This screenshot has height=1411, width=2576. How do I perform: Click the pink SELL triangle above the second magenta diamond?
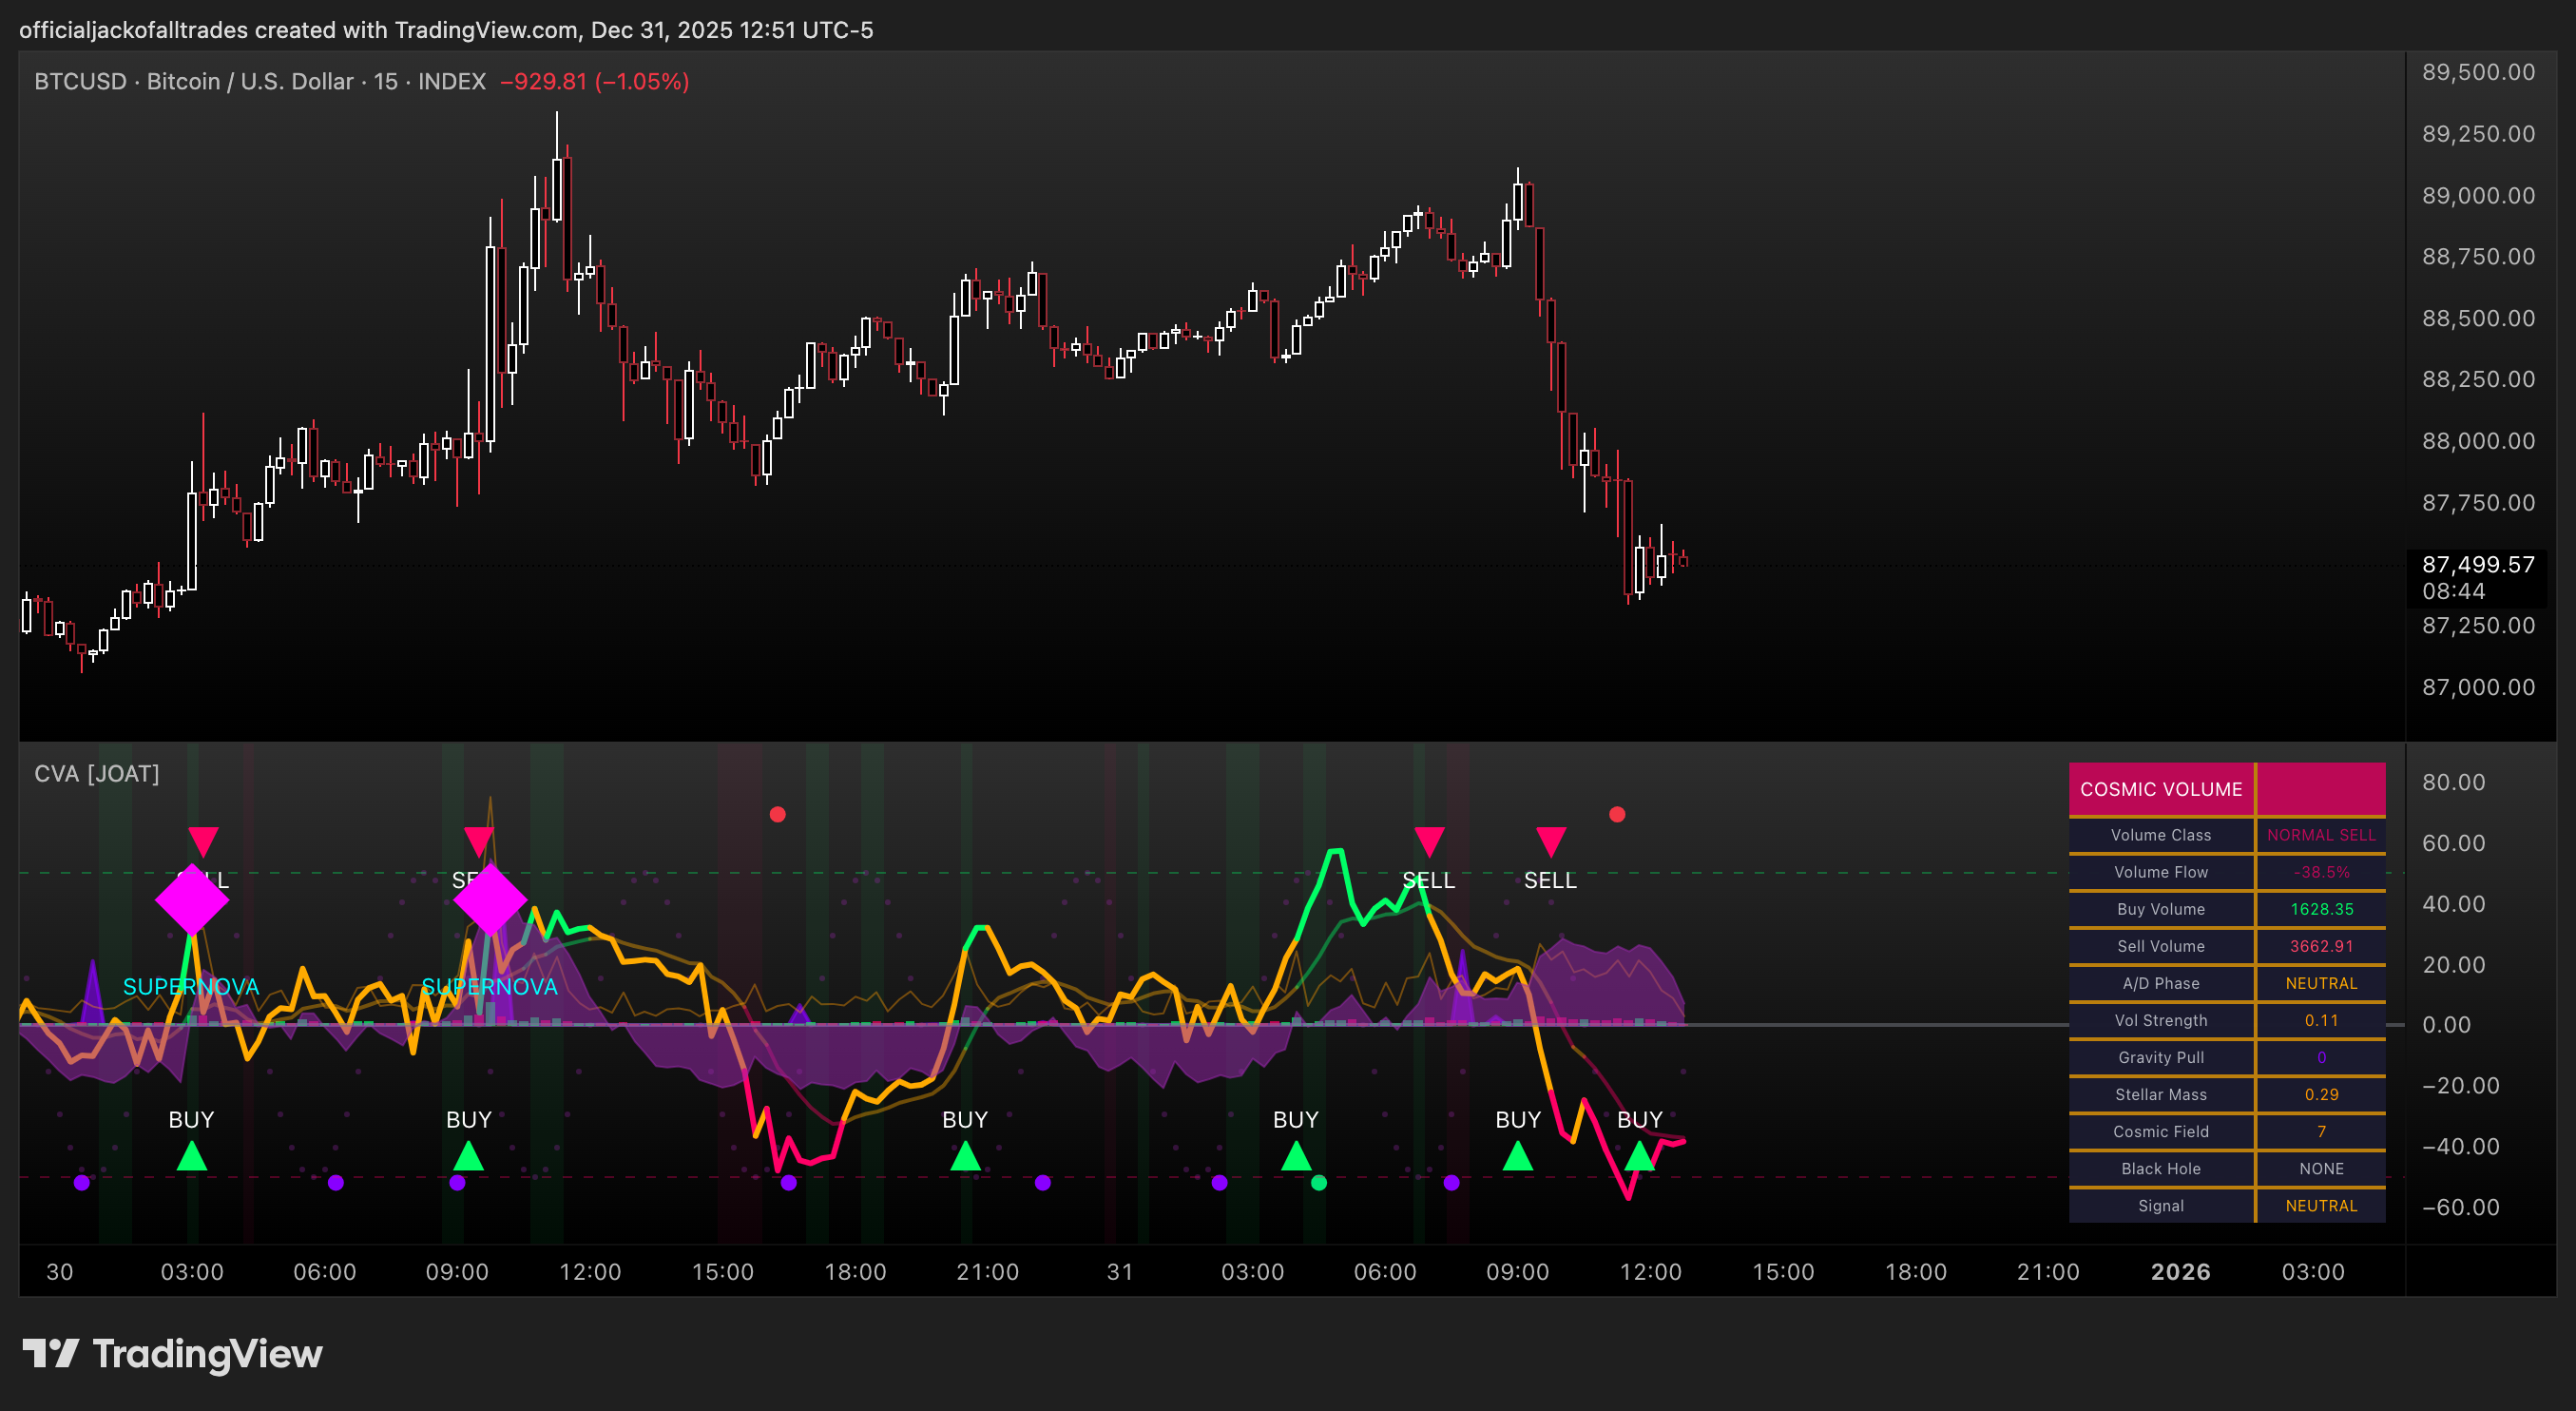479,842
